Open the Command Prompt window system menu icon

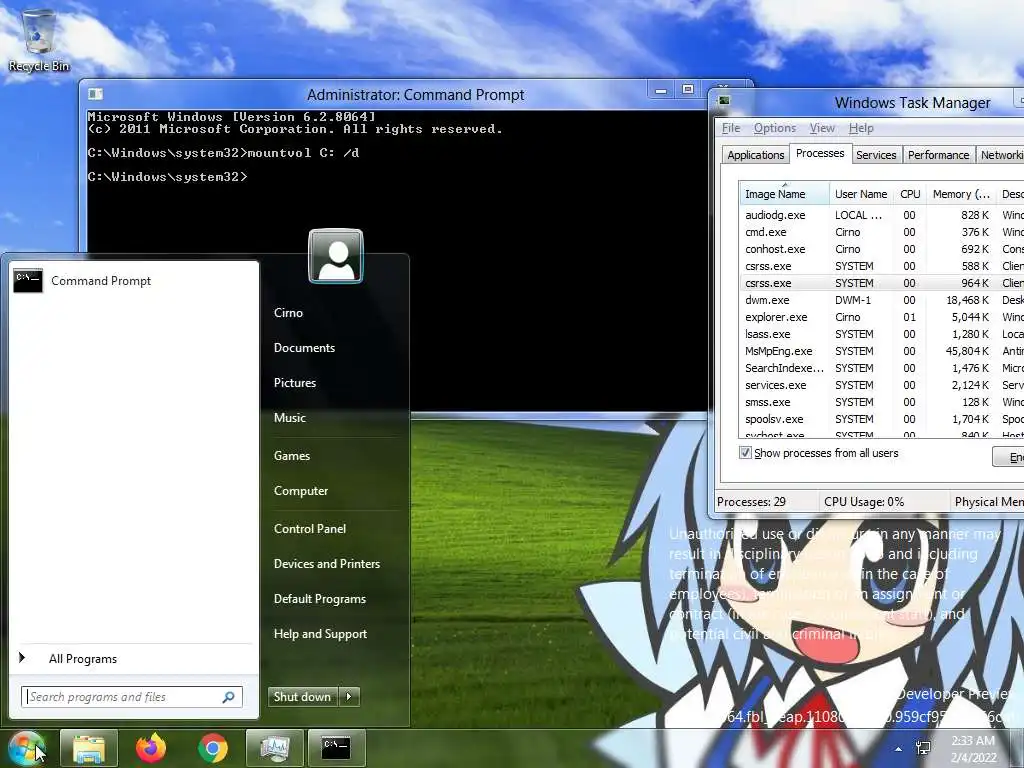click(x=95, y=95)
